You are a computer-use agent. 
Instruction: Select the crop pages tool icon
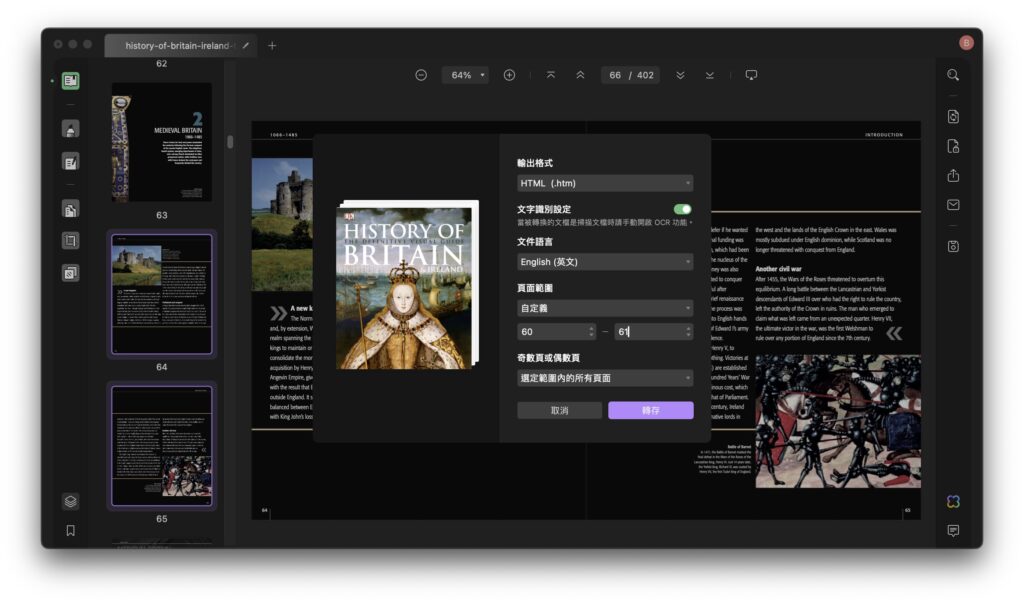[x=71, y=240]
